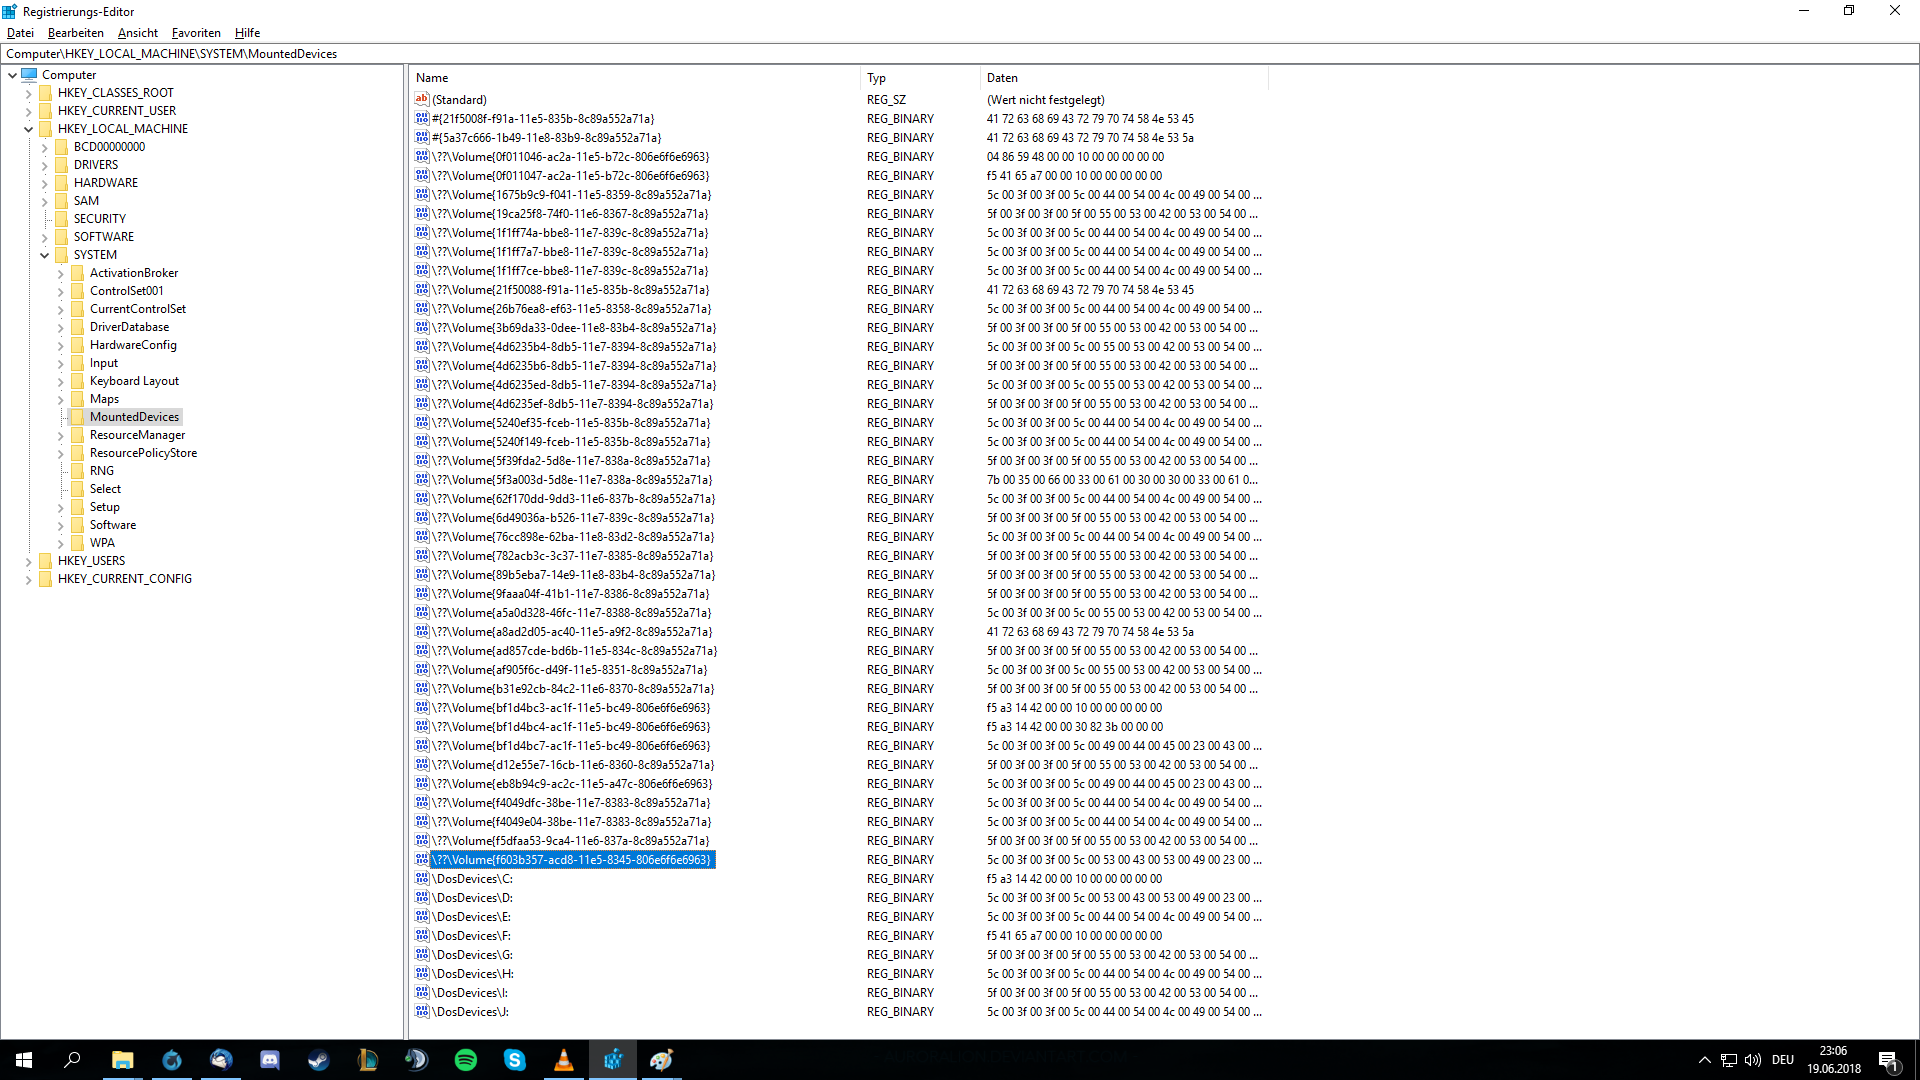The width and height of the screenshot is (1920, 1080).
Task: Open the Bearbeiten menu
Action: [75, 33]
